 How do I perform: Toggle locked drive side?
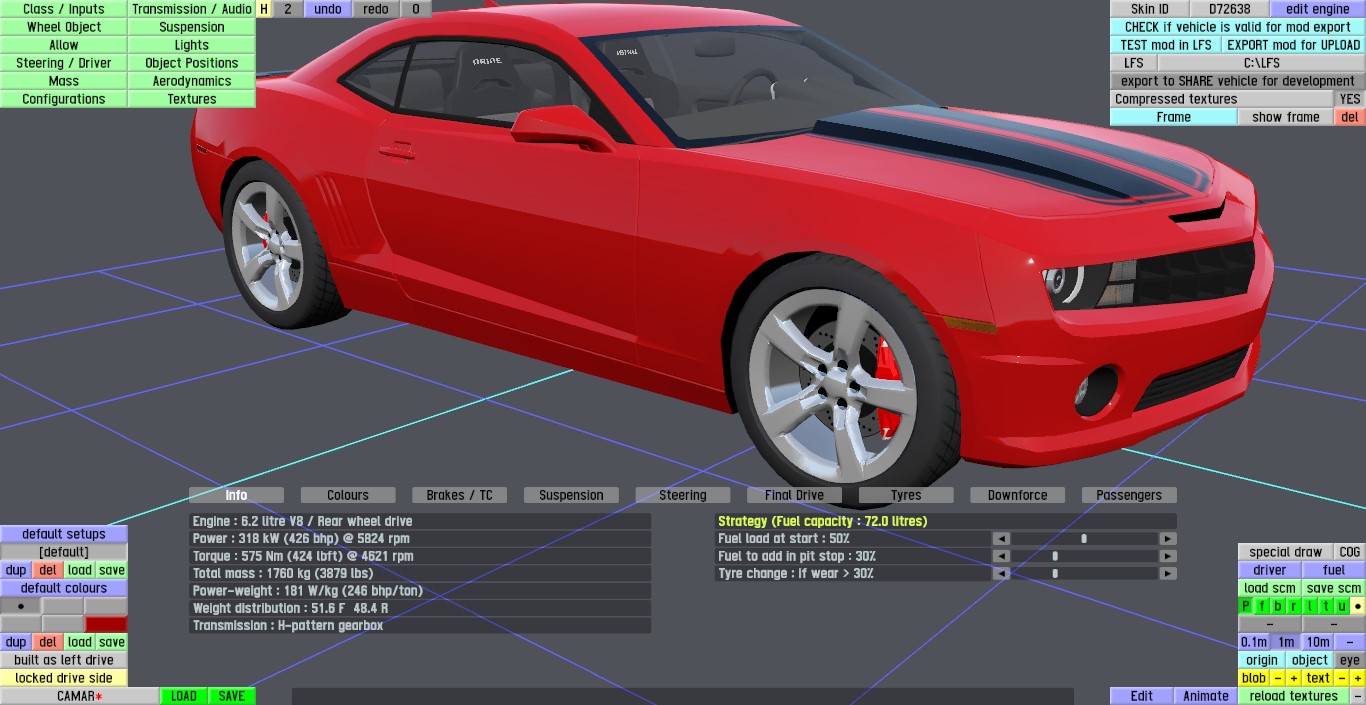(64, 678)
